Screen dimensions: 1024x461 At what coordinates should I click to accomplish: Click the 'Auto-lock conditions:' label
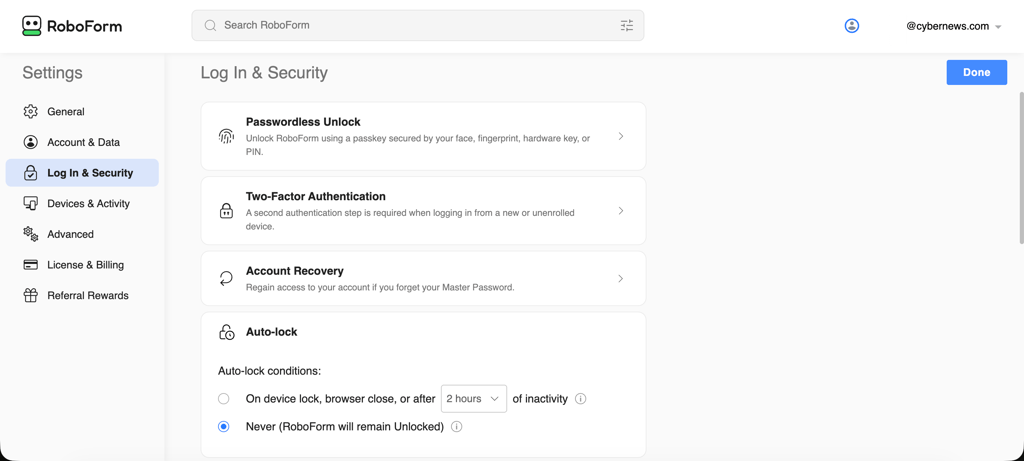click(270, 372)
